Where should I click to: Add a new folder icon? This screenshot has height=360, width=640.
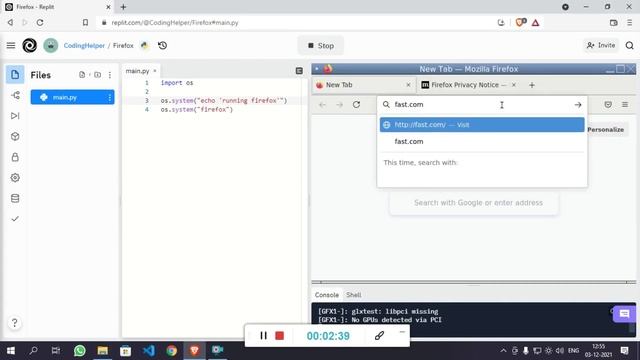click(97, 75)
